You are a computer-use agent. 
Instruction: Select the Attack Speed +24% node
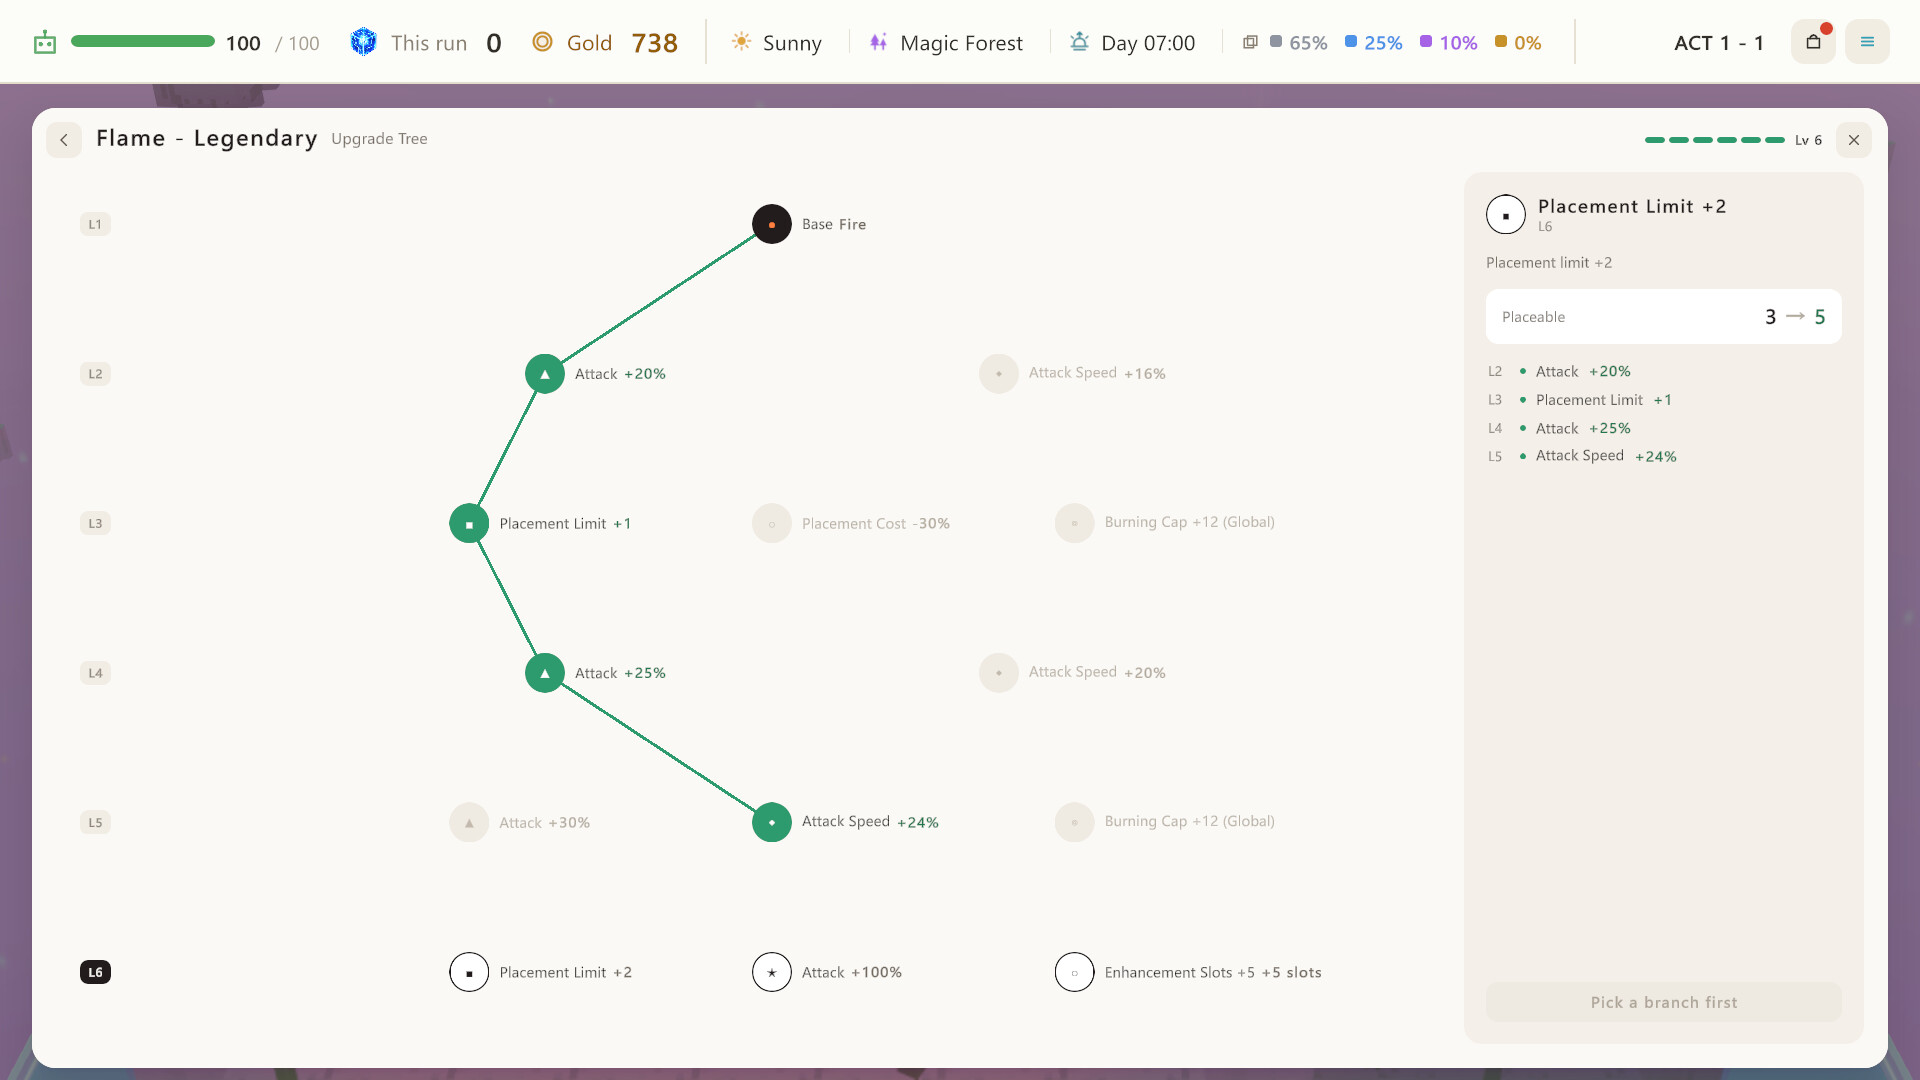(771, 823)
